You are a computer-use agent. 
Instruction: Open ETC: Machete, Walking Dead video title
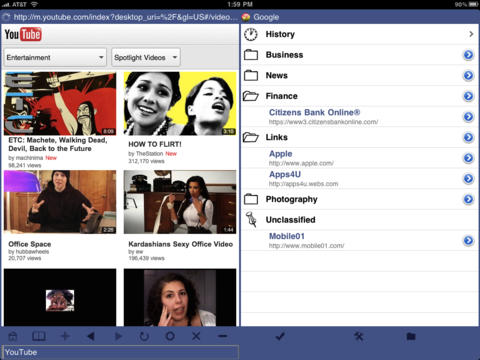(x=58, y=144)
